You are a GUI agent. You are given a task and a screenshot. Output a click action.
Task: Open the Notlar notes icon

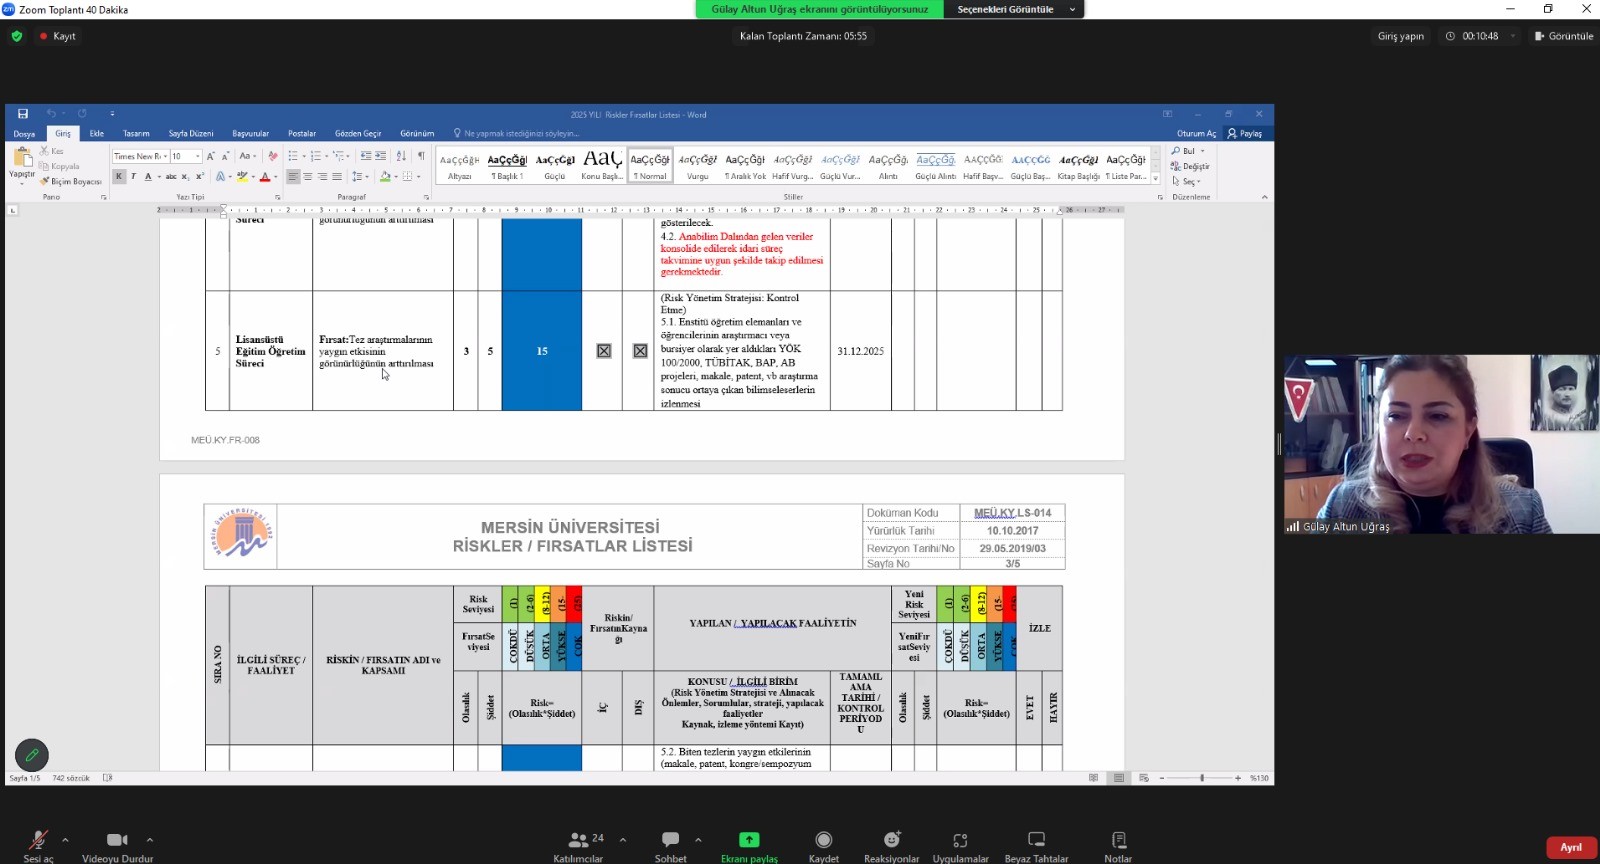tap(1118, 841)
